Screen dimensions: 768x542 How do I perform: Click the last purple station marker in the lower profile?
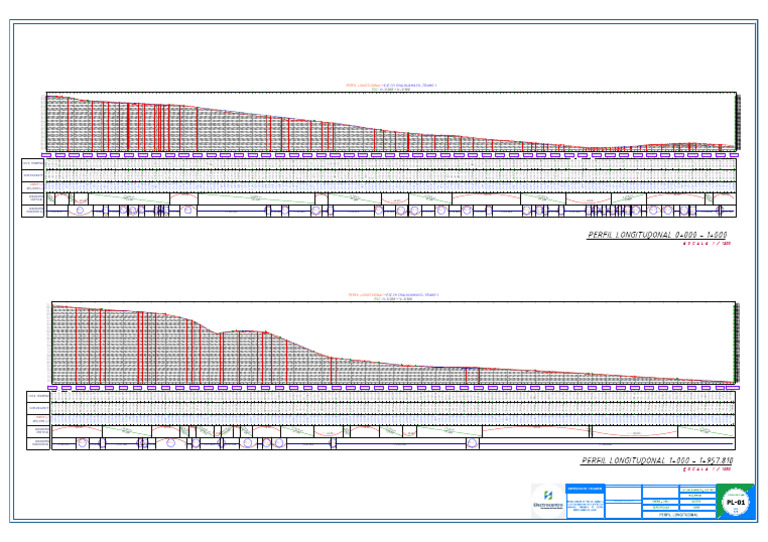[733, 386]
